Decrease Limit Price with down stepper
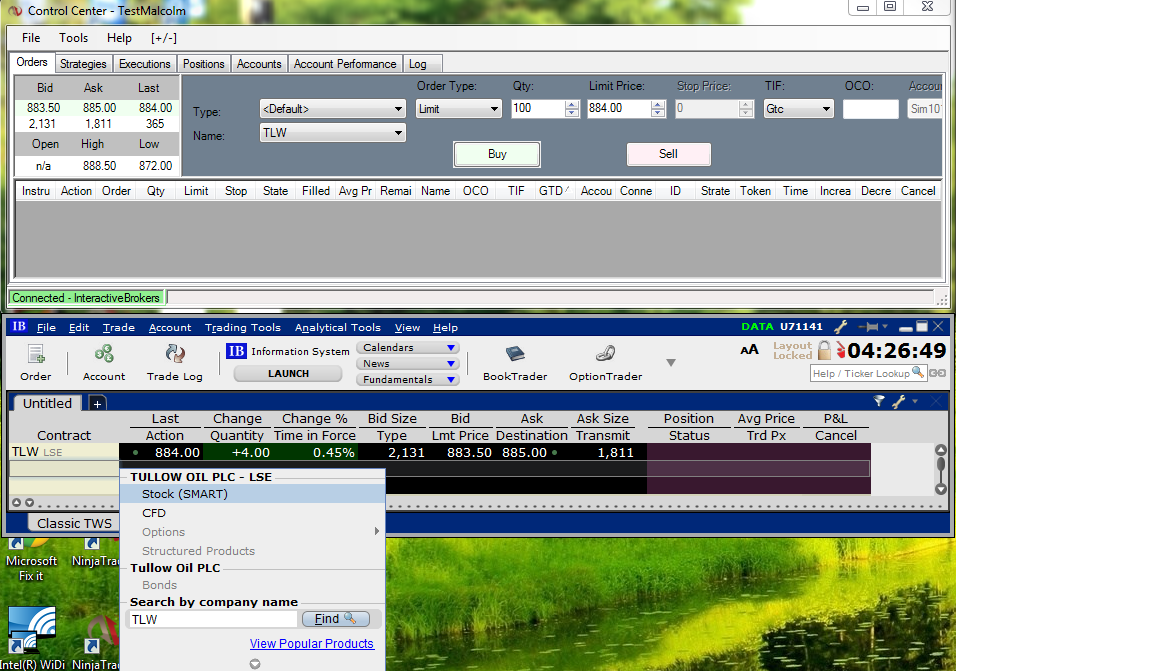Viewport: 1152px width, 671px height. (x=658, y=113)
